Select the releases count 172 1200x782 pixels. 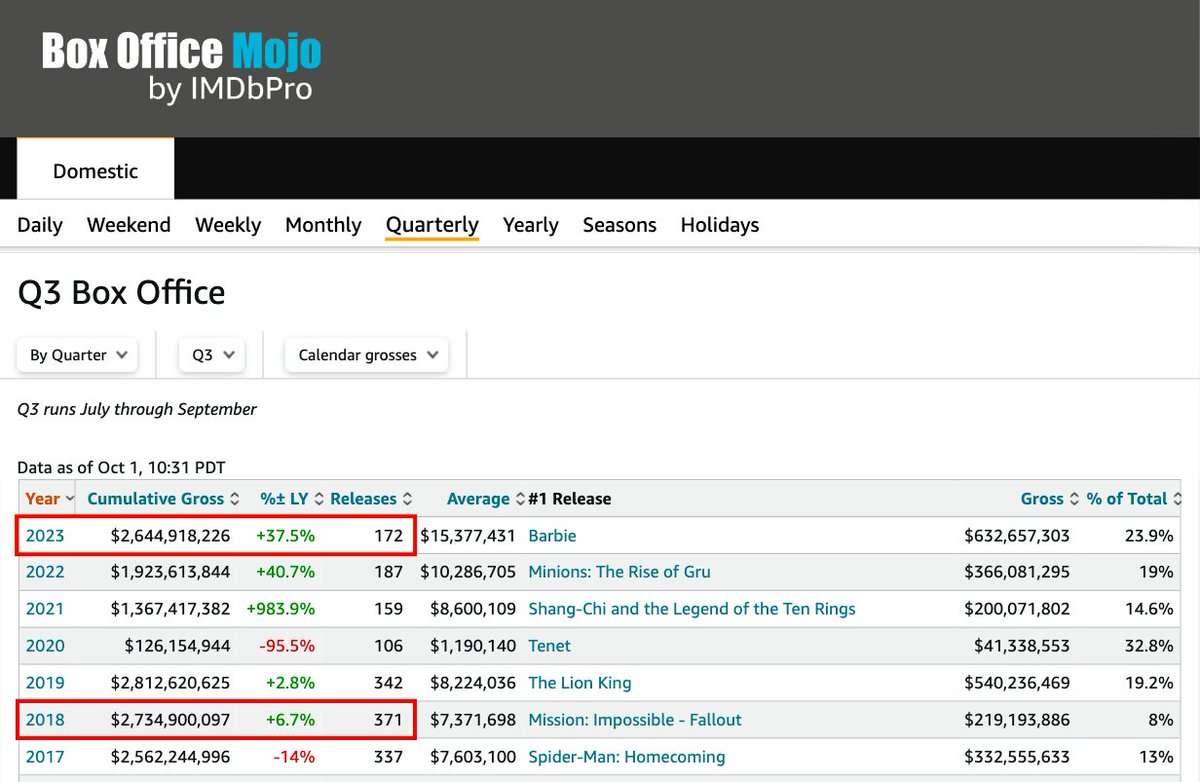tap(388, 535)
